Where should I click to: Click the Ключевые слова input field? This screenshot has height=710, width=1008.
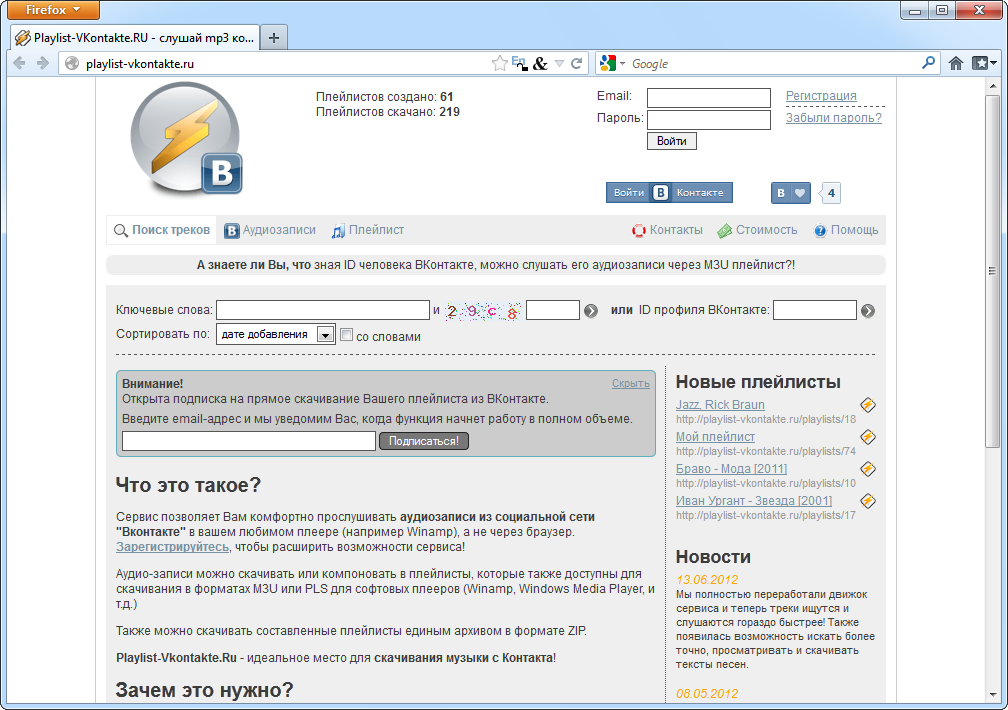323,310
